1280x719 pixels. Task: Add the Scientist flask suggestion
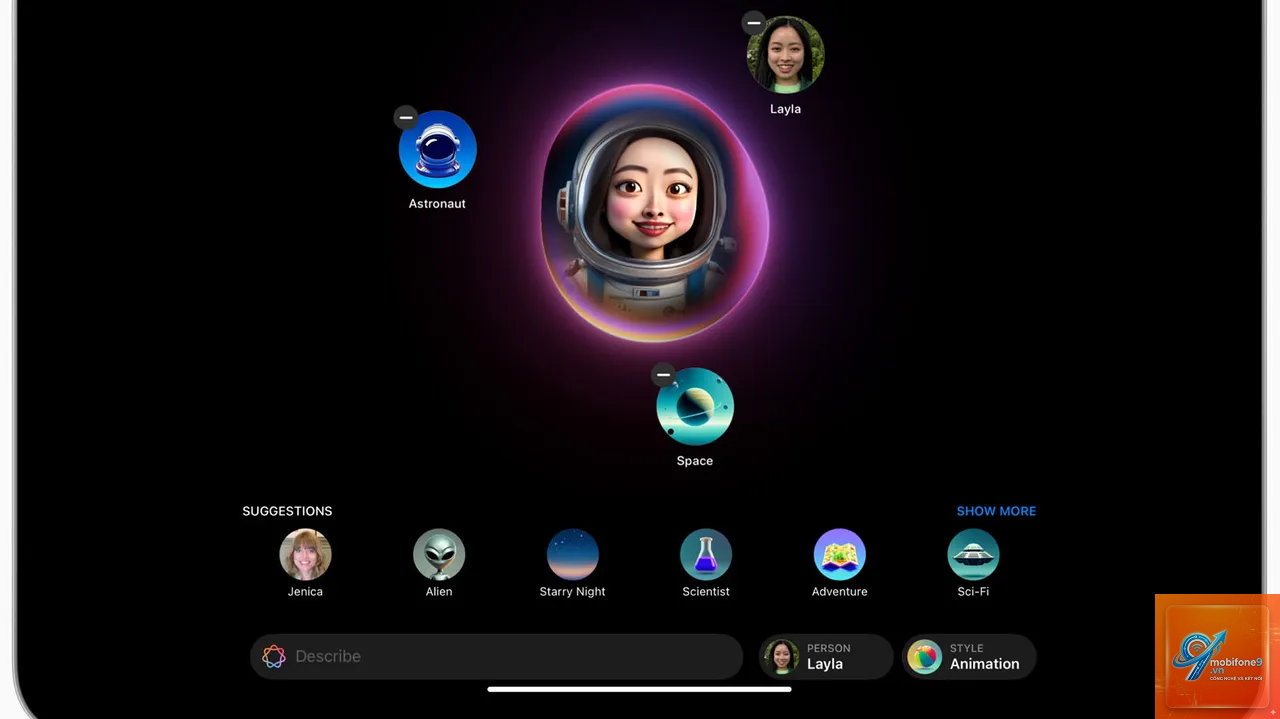(706, 555)
